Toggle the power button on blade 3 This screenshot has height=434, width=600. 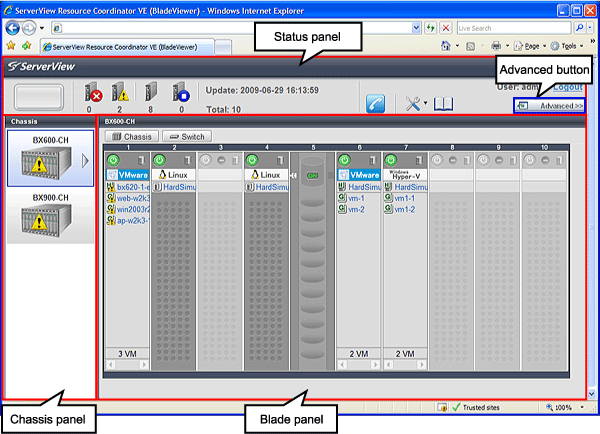[x=206, y=160]
